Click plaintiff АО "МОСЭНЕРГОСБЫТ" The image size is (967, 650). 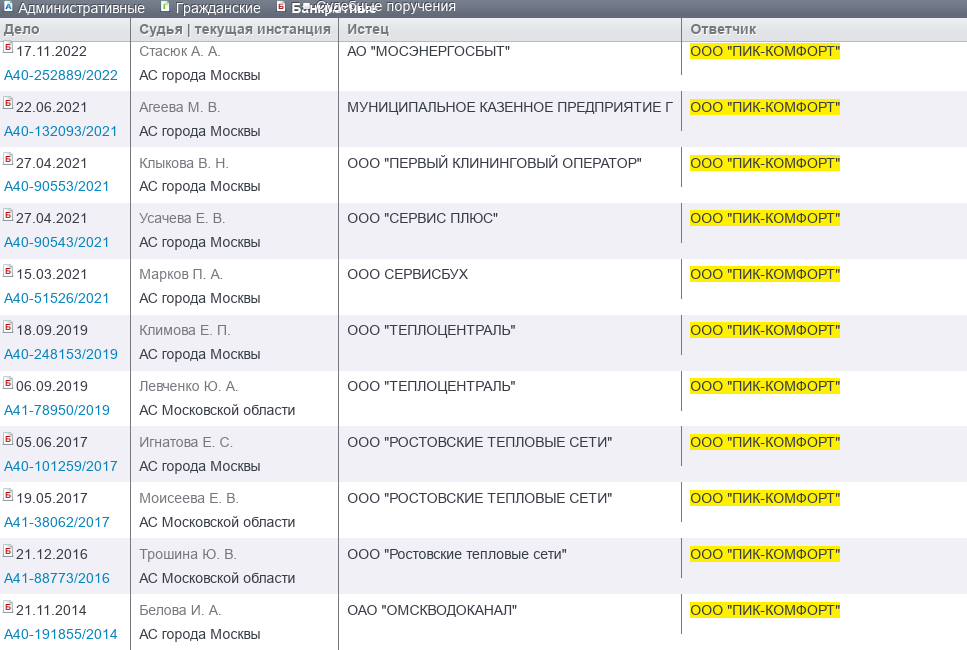coord(428,51)
